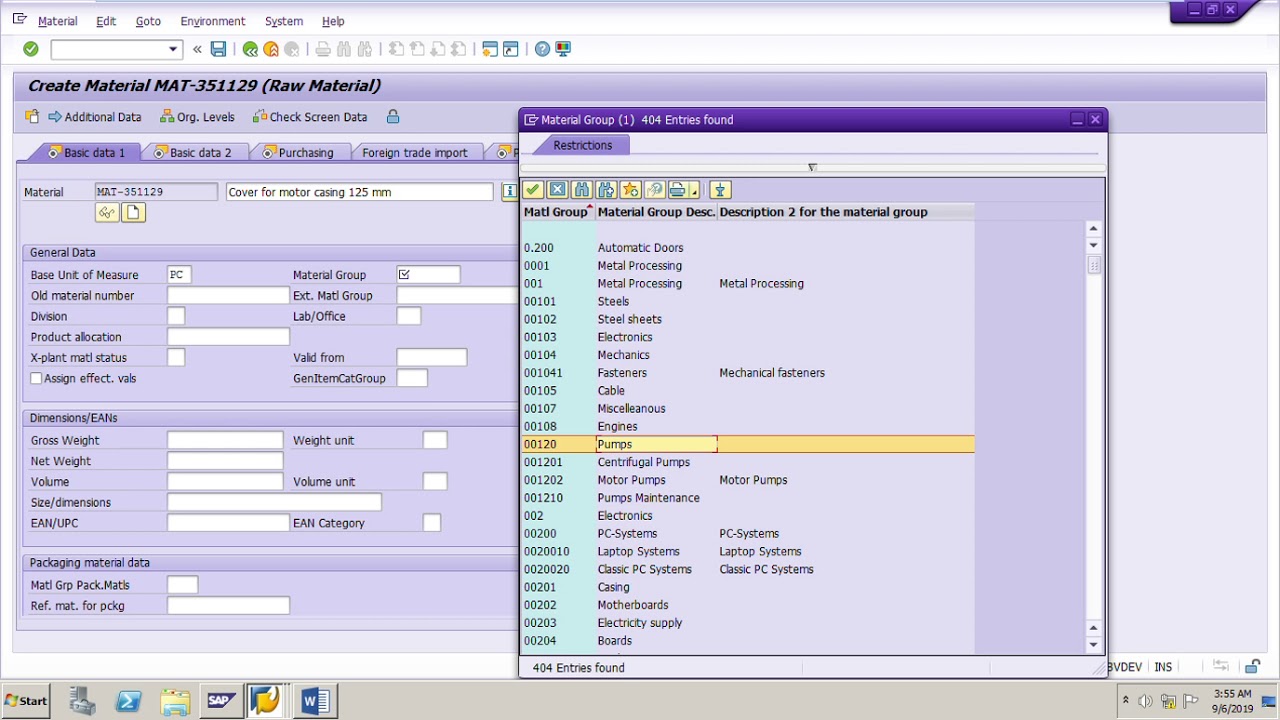Screen dimensions: 1280x720
Task: Select row 00120 Pumps
Action: (748, 444)
